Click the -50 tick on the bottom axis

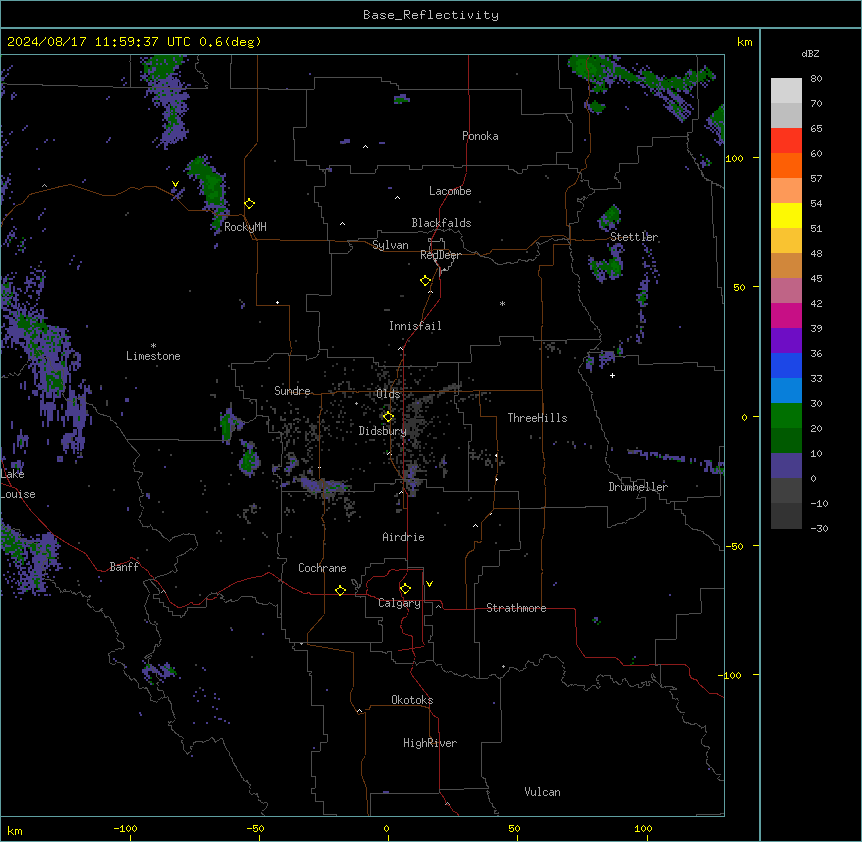click(255, 829)
